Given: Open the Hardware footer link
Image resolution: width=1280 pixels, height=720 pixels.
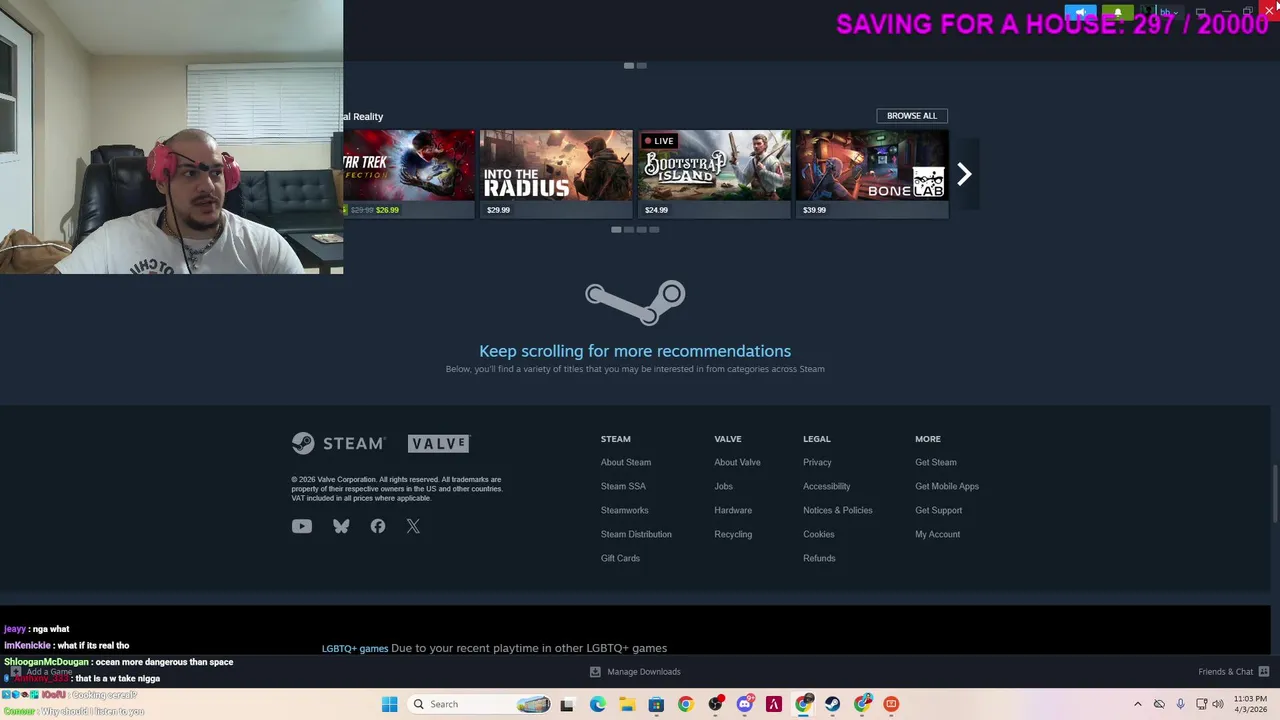Looking at the screenshot, I should (733, 510).
